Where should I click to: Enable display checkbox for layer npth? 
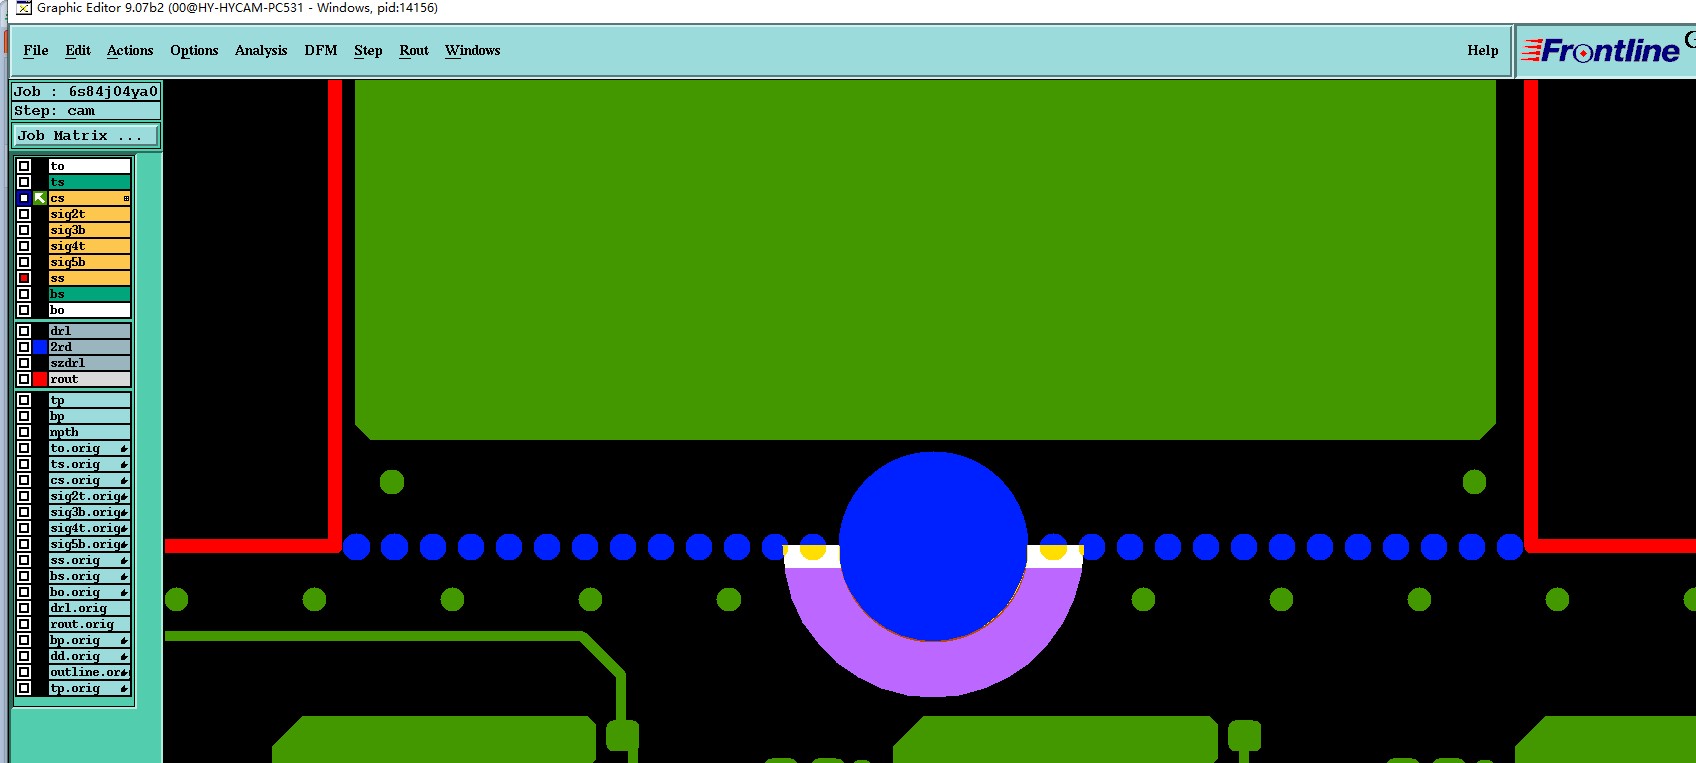24,432
